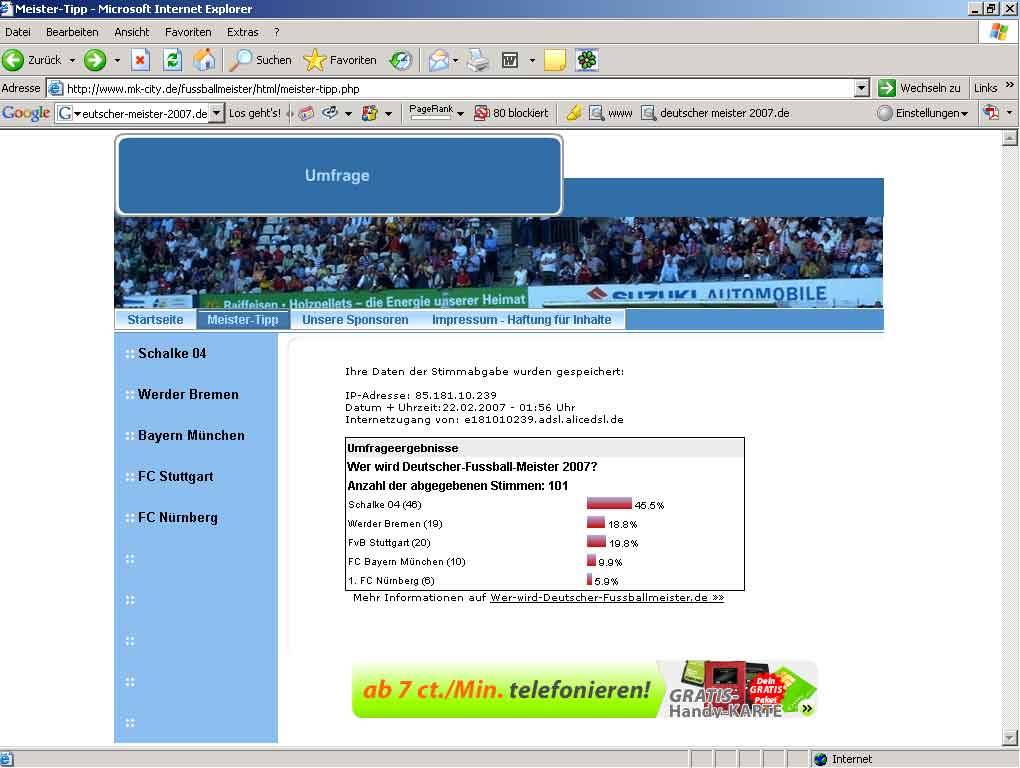
Task: Click the Internet zone status indicator
Action: tap(842, 759)
